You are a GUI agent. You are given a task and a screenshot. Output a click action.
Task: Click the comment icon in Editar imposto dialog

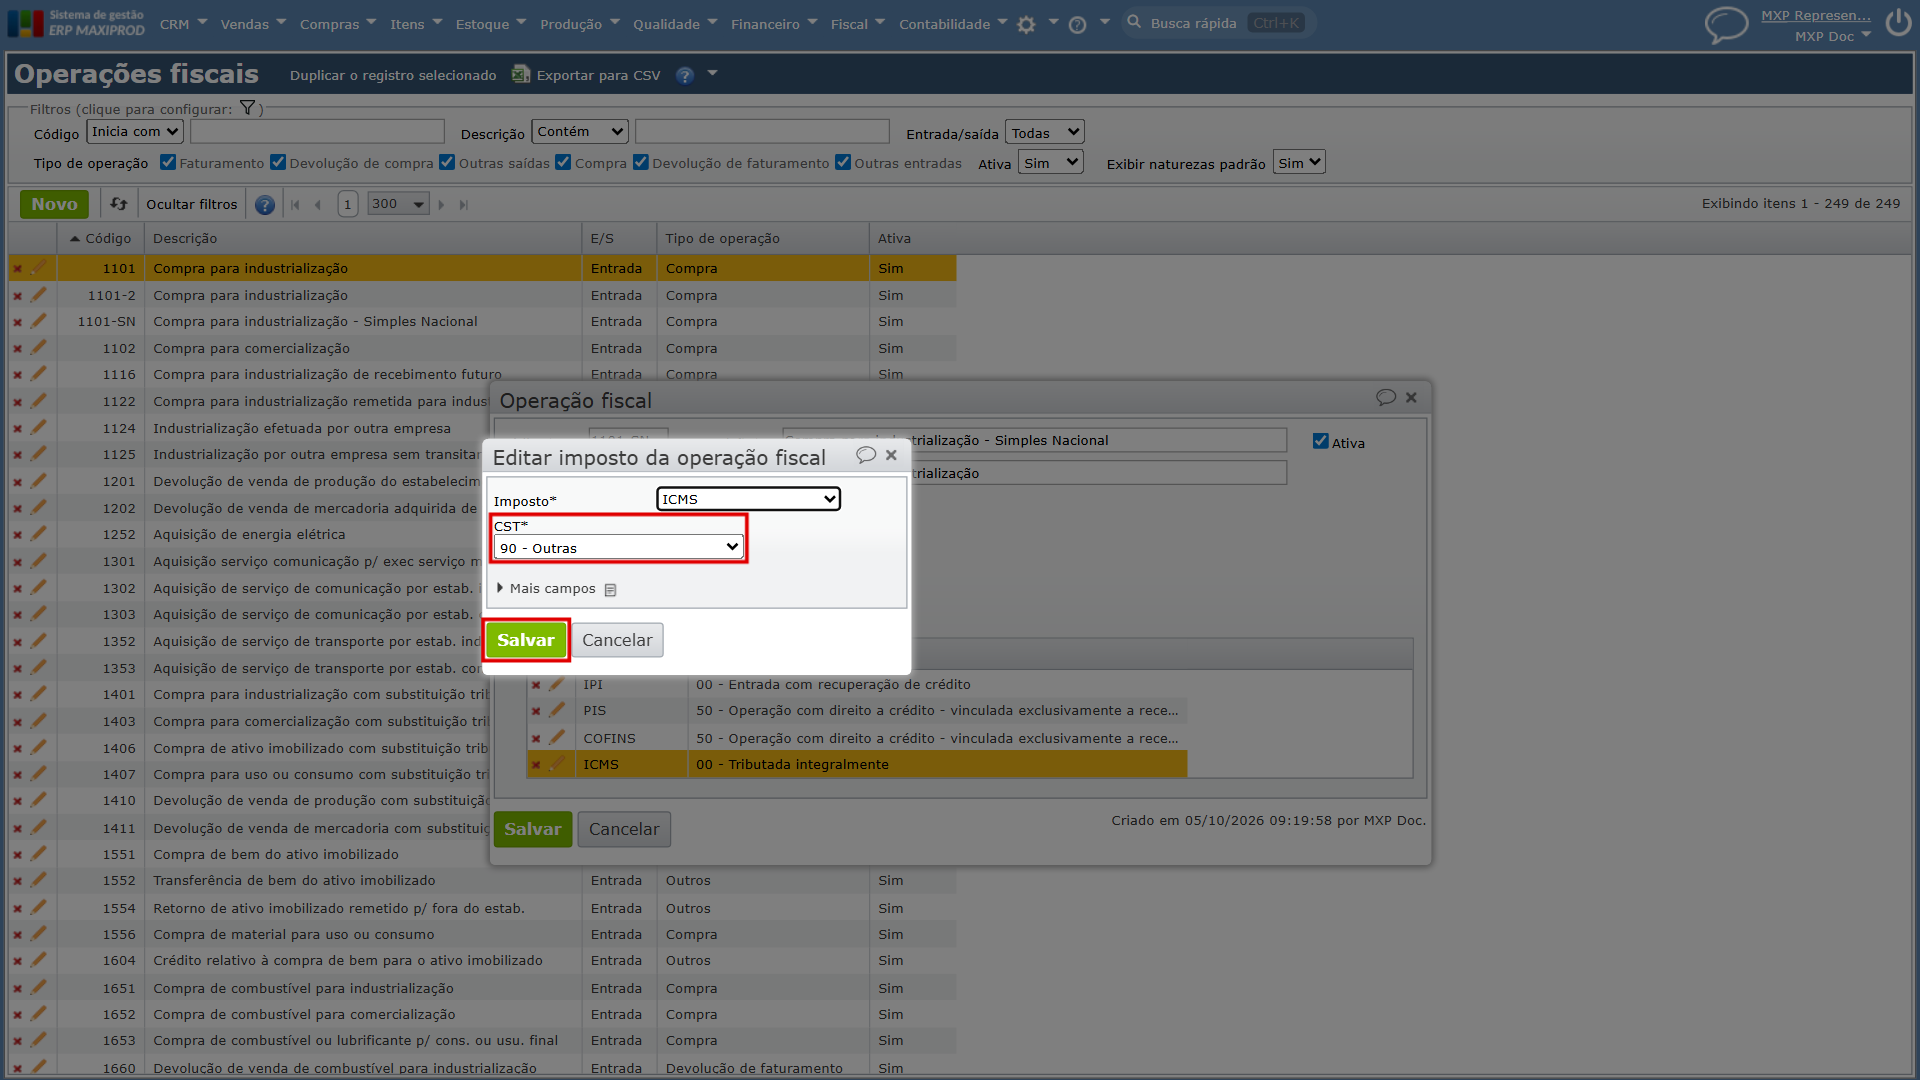(866, 455)
